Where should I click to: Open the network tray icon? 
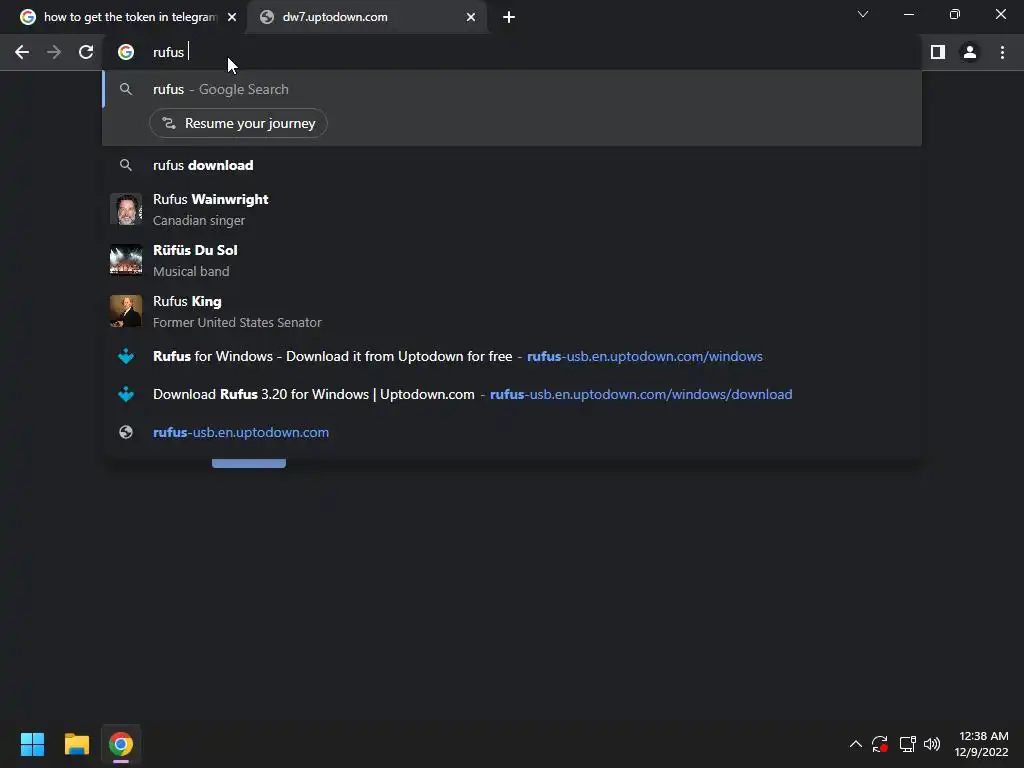coord(907,744)
